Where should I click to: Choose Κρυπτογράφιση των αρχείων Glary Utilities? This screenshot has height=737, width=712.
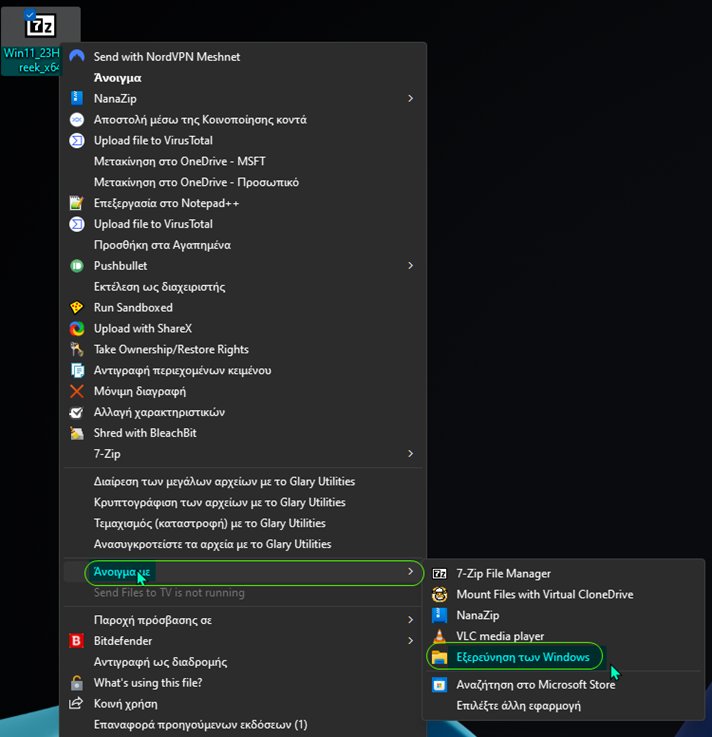(x=219, y=502)
